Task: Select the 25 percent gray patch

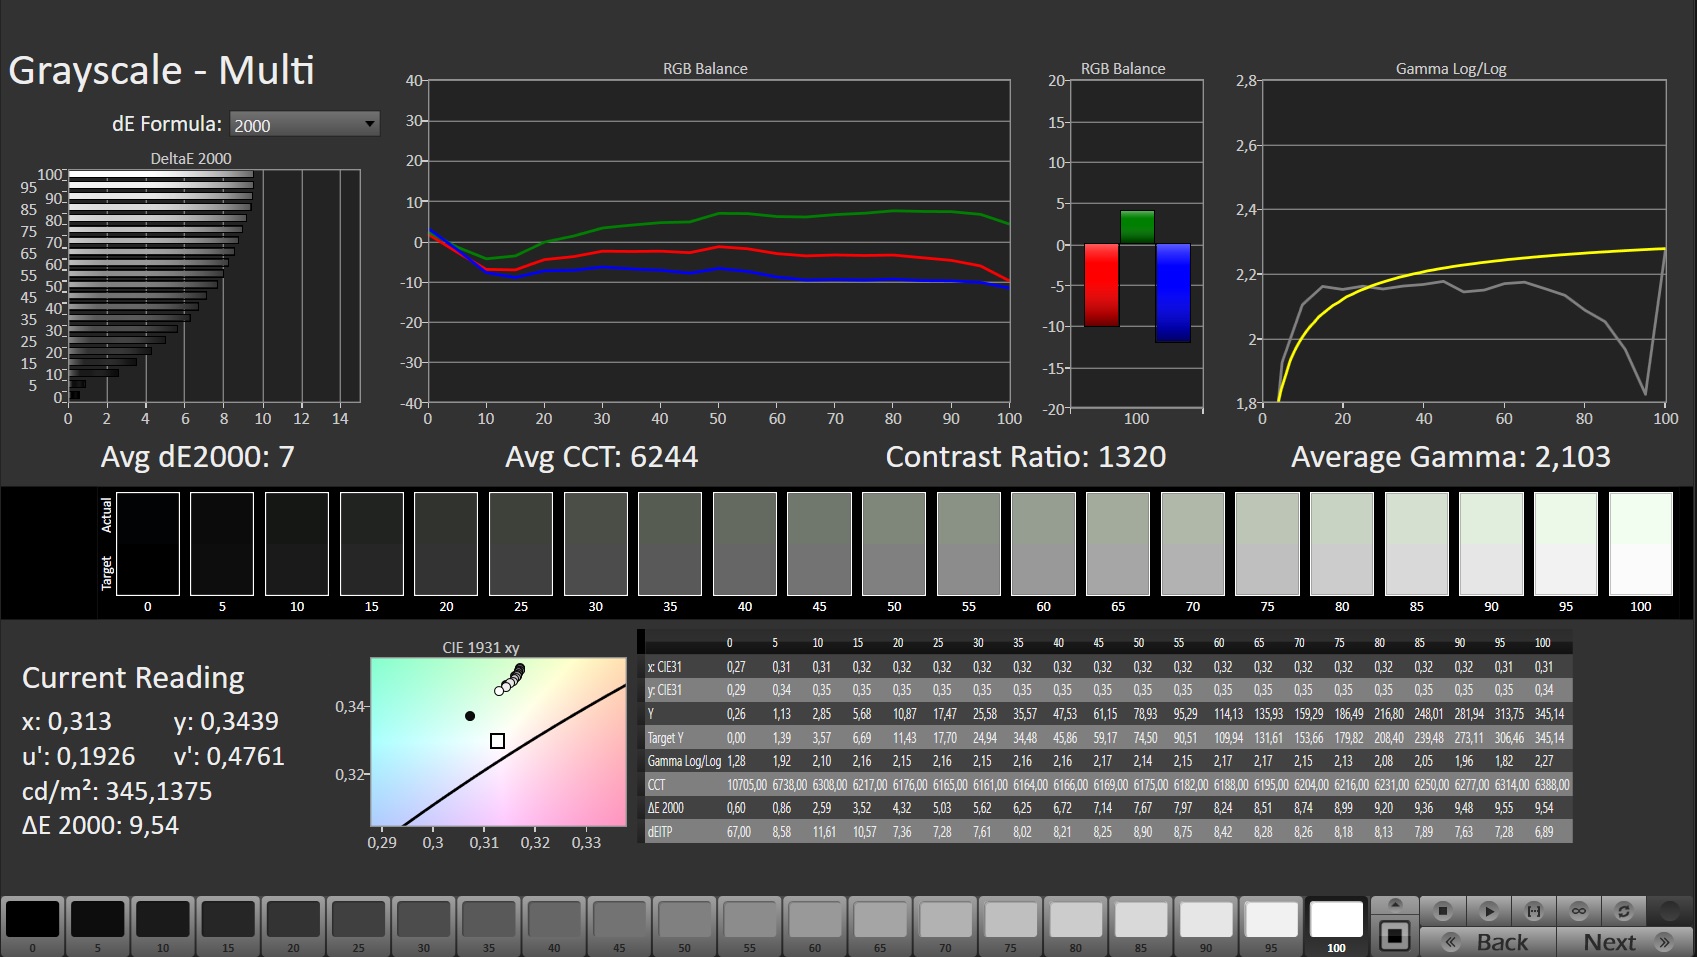Action: pos(358,920)
